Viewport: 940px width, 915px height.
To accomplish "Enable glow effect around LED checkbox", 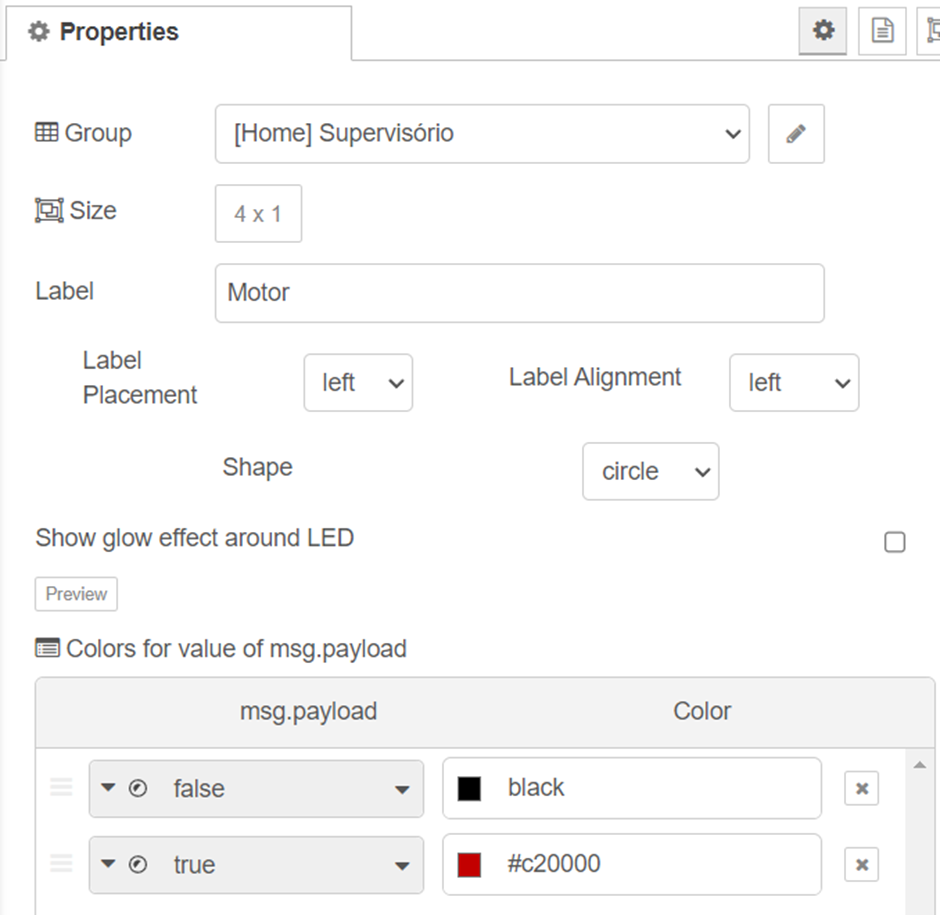I will coord(894,542).
